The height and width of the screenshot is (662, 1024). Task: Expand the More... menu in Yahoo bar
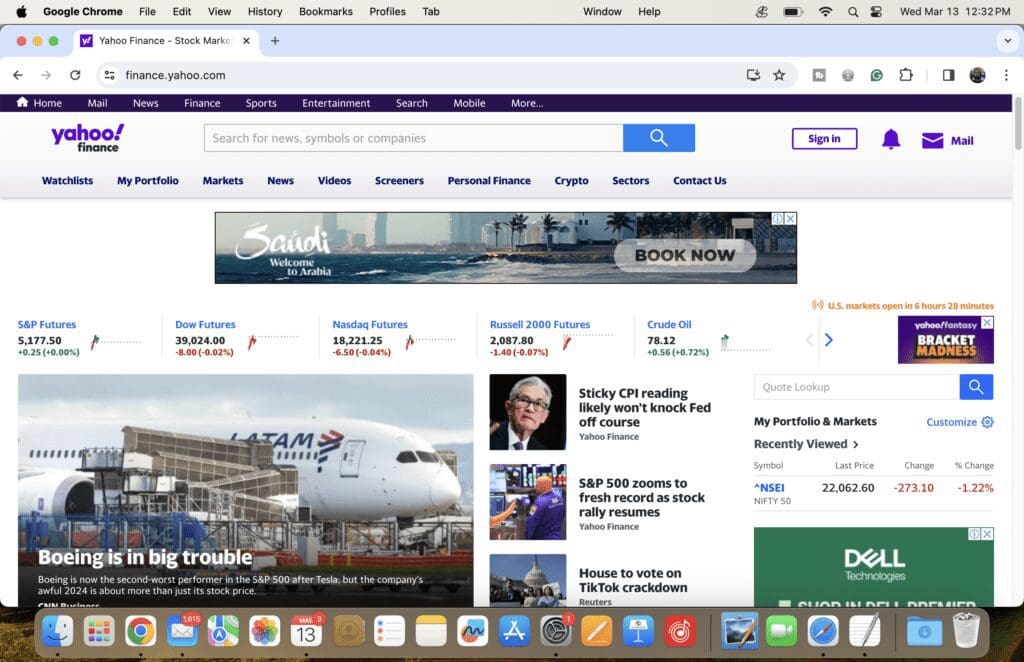pyautogui.click(x=527, y=103)
